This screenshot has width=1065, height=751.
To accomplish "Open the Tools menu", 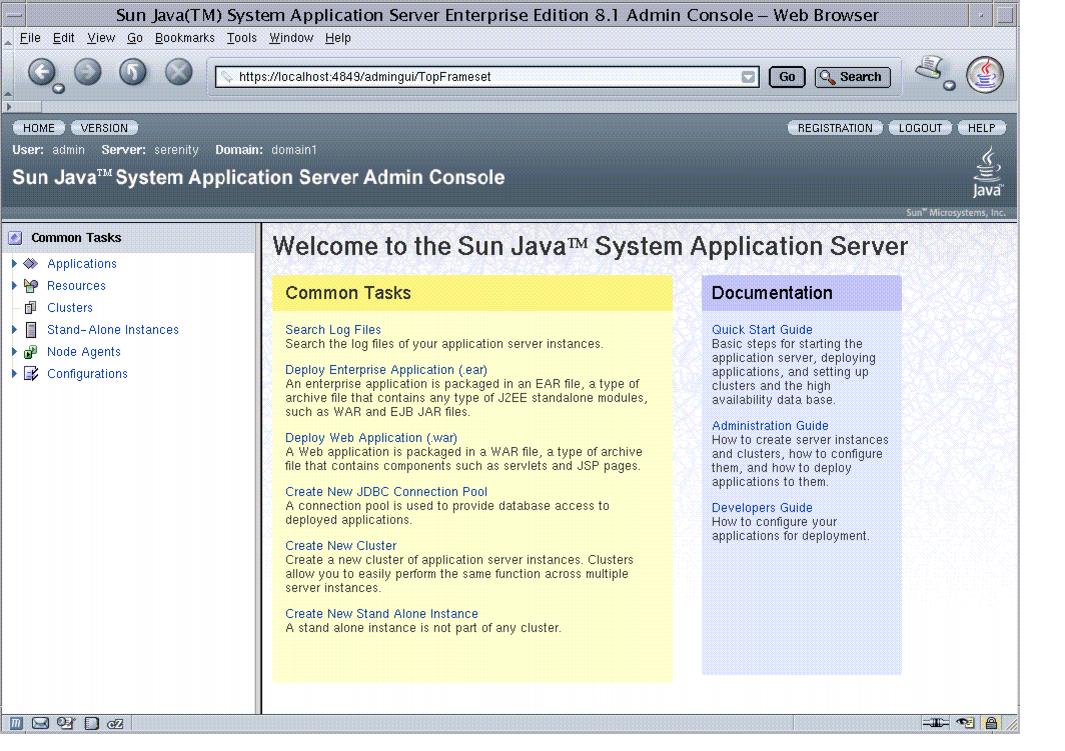I will (x=241, y=38).
